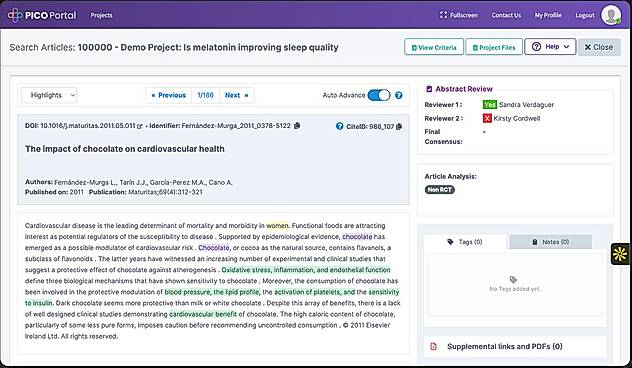Click highlighted 'blood pressure, the lipid profile'
Image resolution: width=632 pixels, height=368 pixels.
(212, 292)
